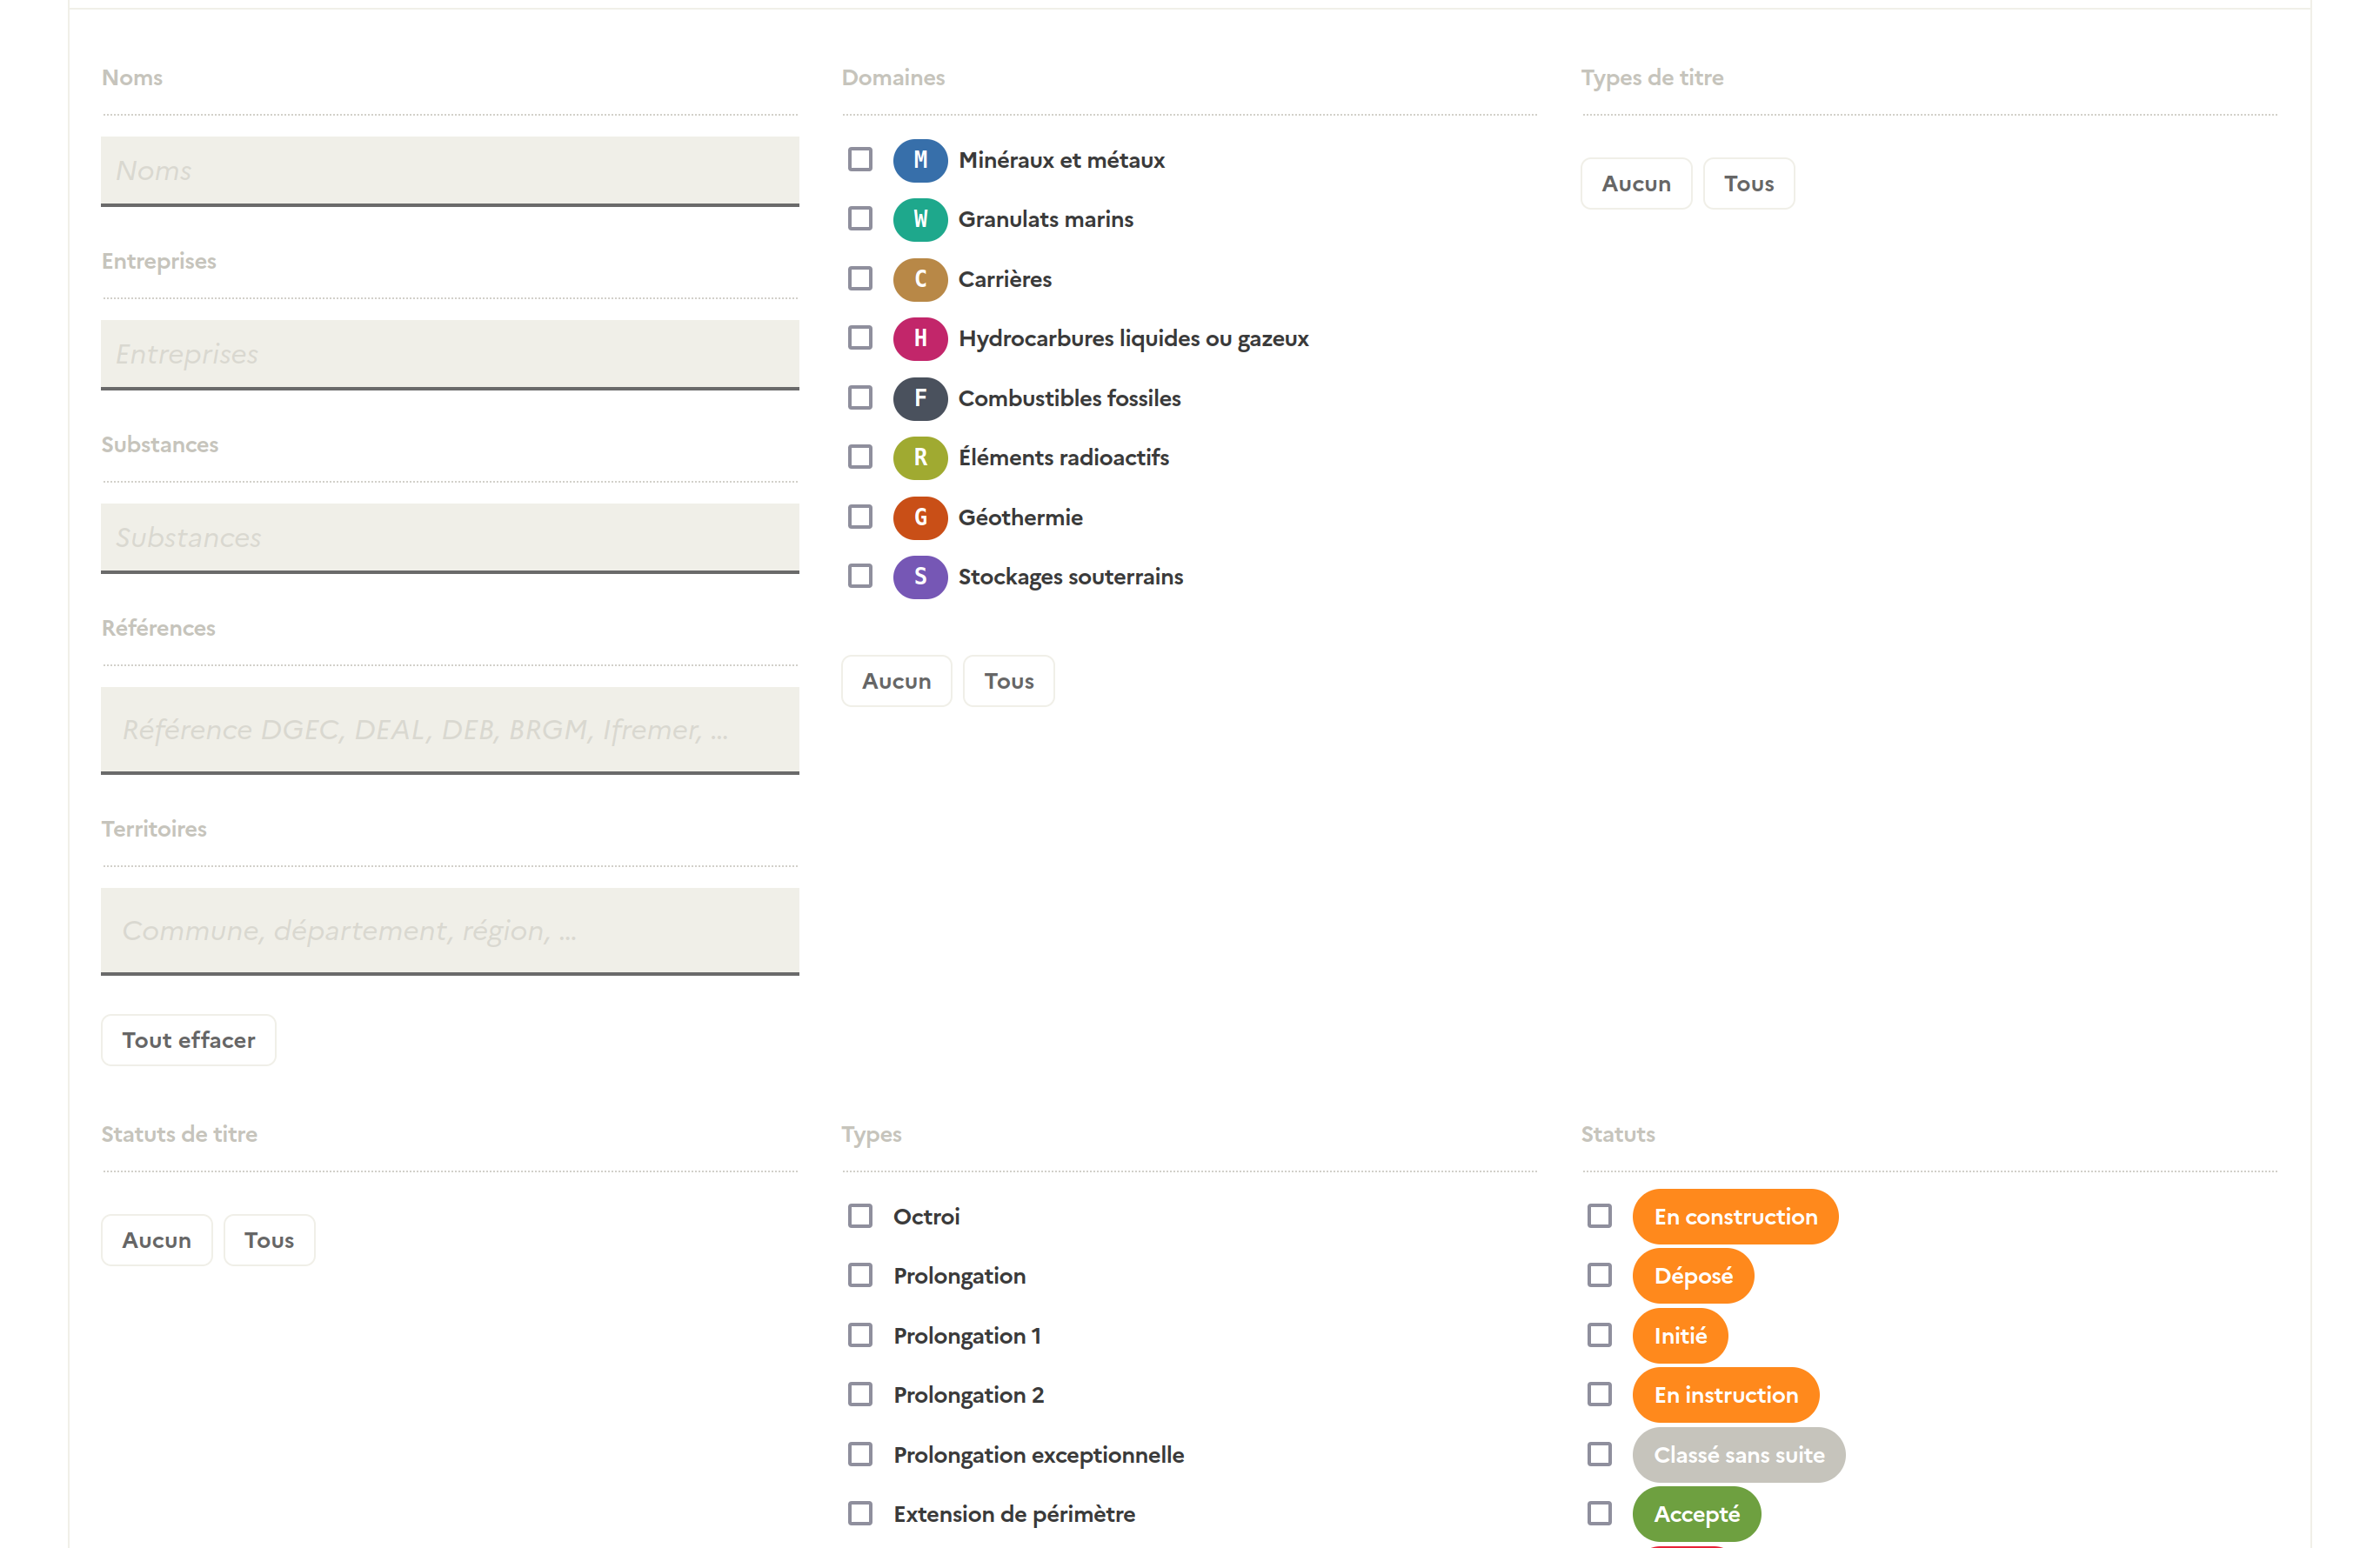This screenshot has width=2380, height=1548.
Task: Tick the checkbox next to Déposé
Action: [1599, 1275]
